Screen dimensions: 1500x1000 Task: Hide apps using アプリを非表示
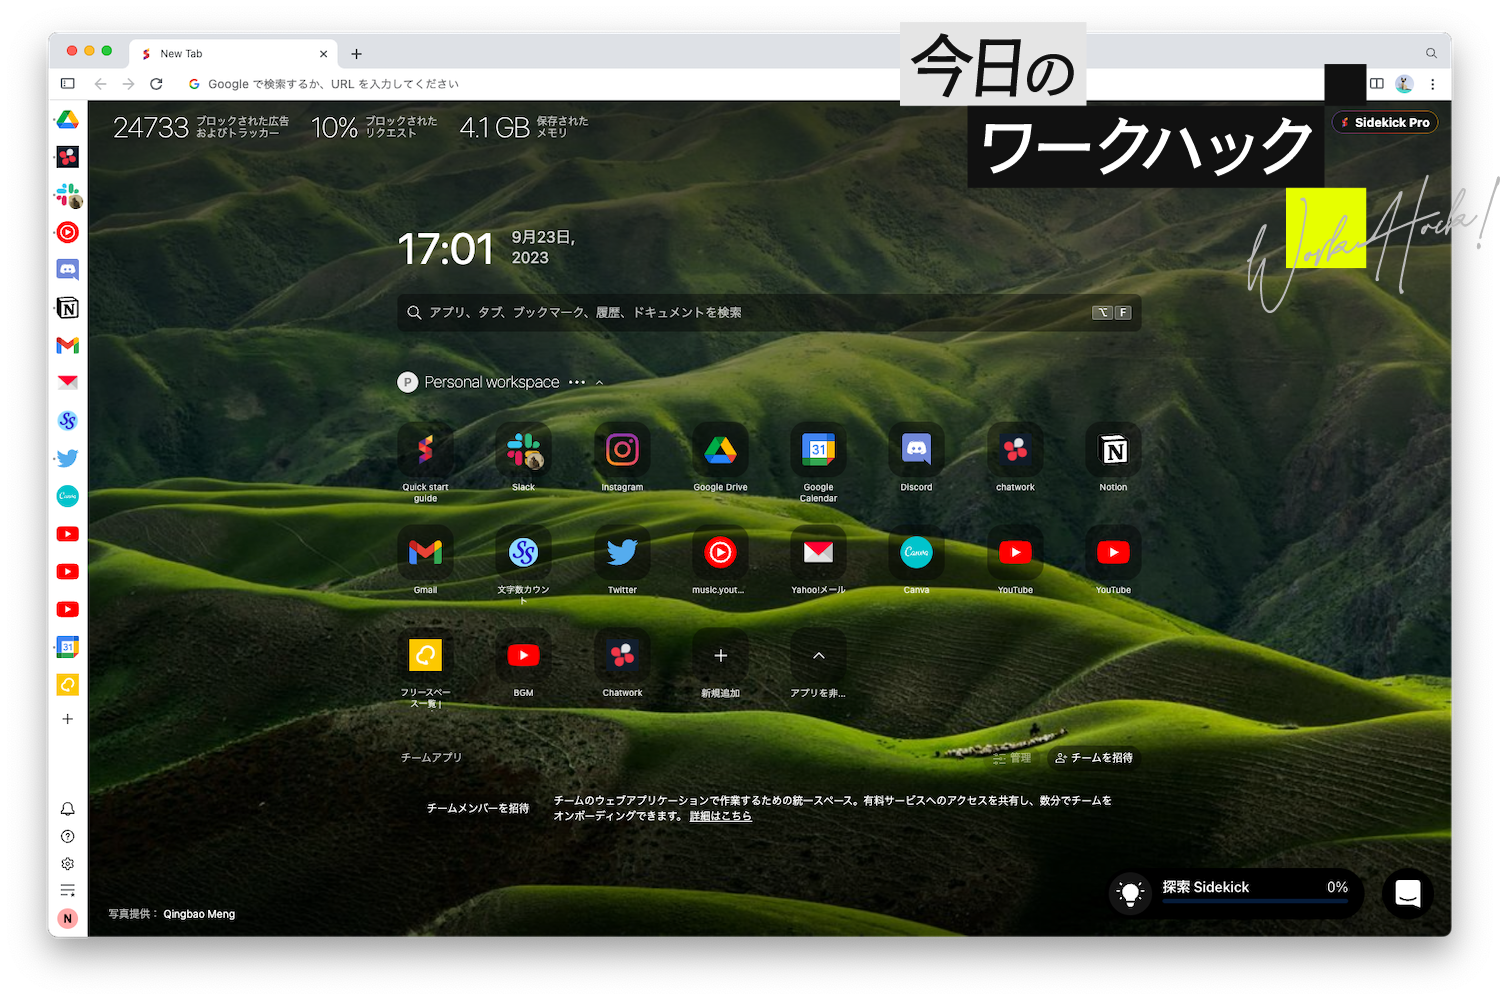click(818, 655)
